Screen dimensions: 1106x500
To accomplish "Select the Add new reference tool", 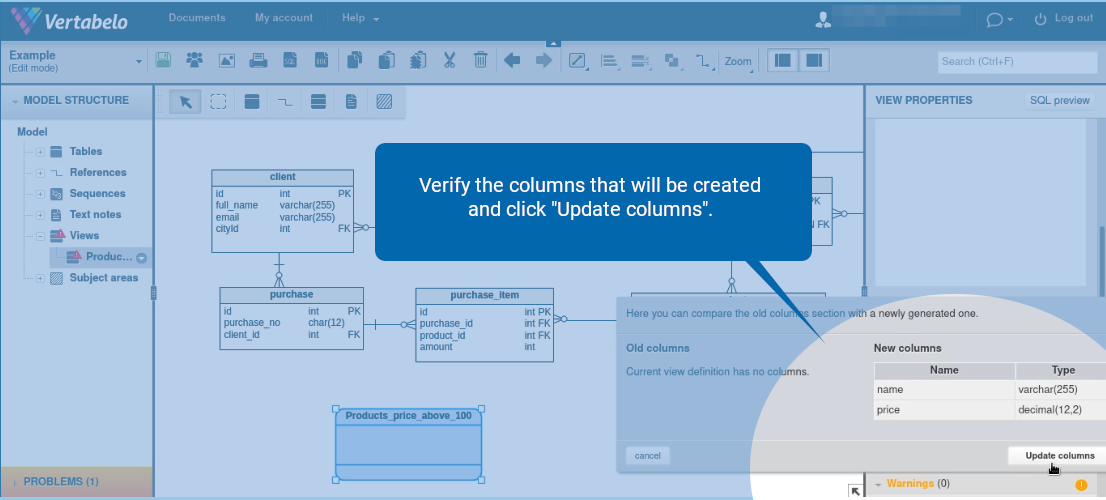I will tap(285, 102).
